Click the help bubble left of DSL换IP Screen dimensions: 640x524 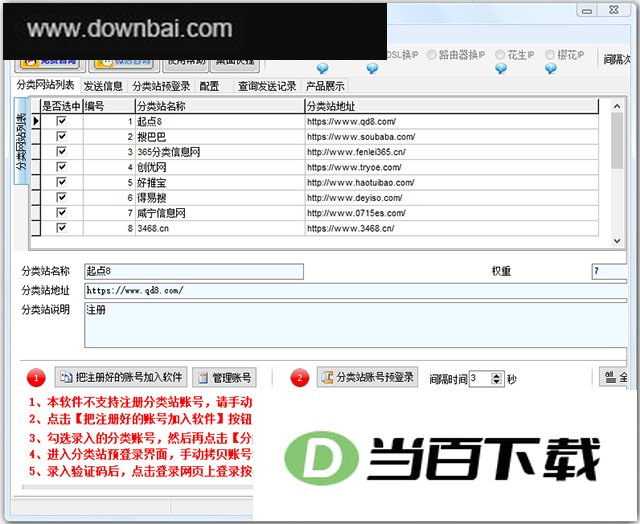pos(372,68)
